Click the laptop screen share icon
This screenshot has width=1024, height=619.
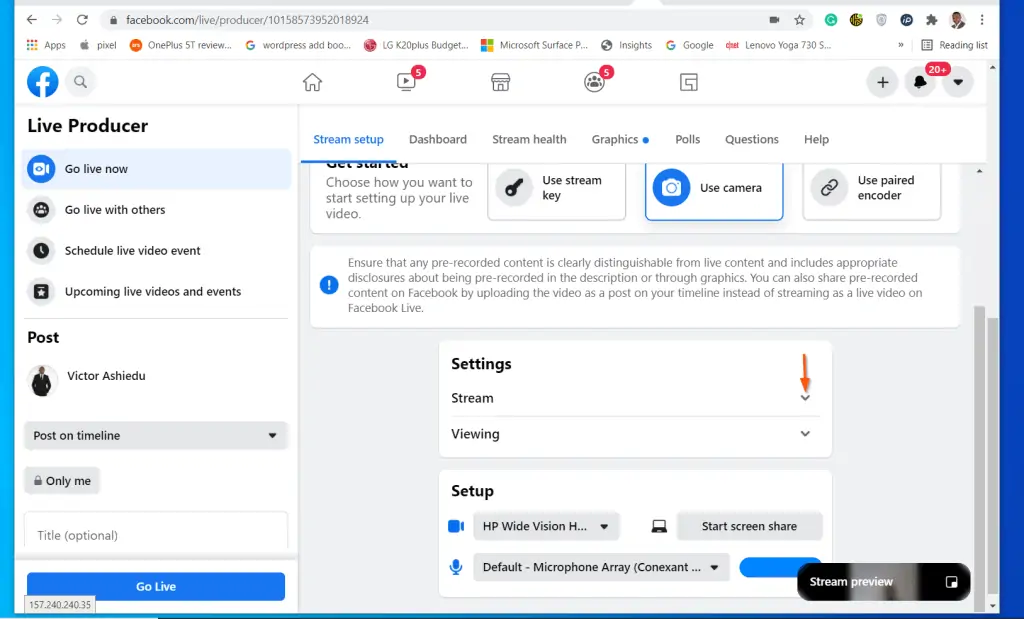(659, 526)
